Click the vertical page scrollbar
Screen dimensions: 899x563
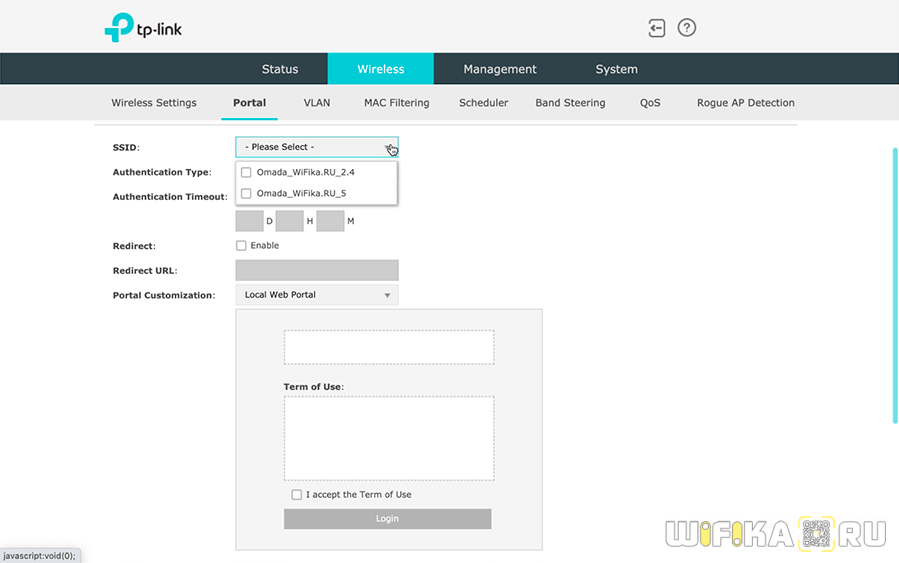(x=895, y=285)
